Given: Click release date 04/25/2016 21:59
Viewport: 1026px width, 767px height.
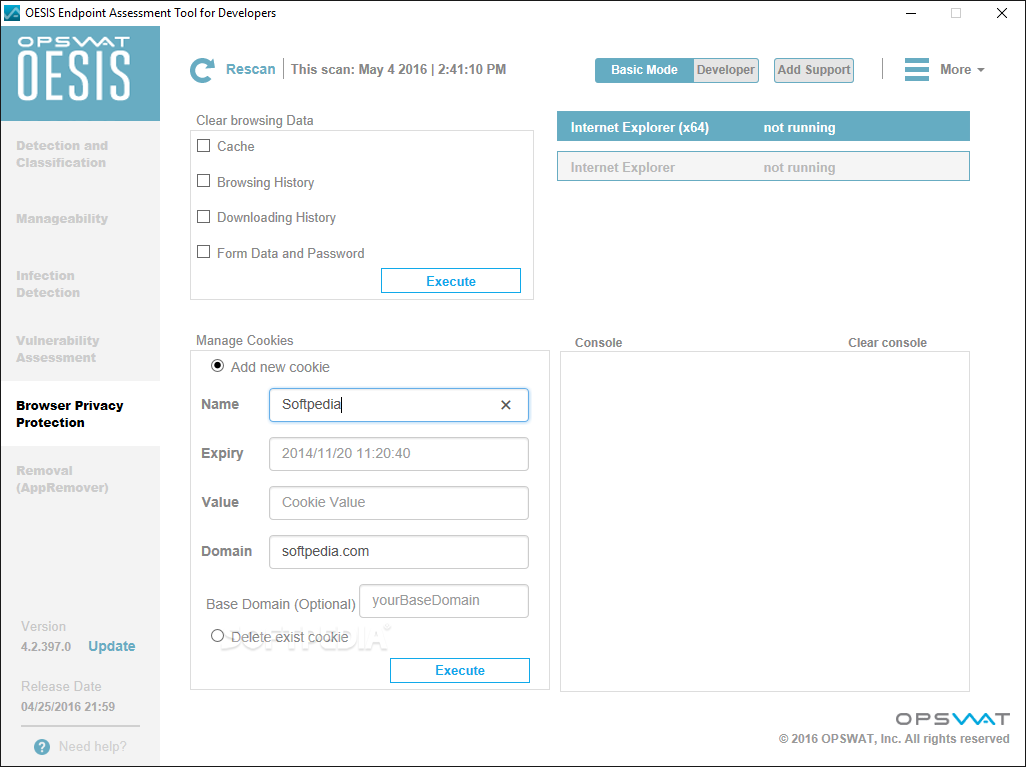Looking at the screenshot, I should (x=68, y=707).
